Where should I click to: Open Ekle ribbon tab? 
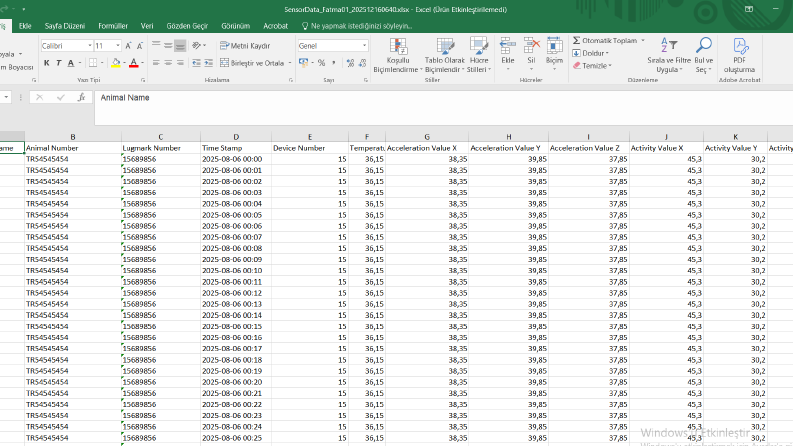25,26
